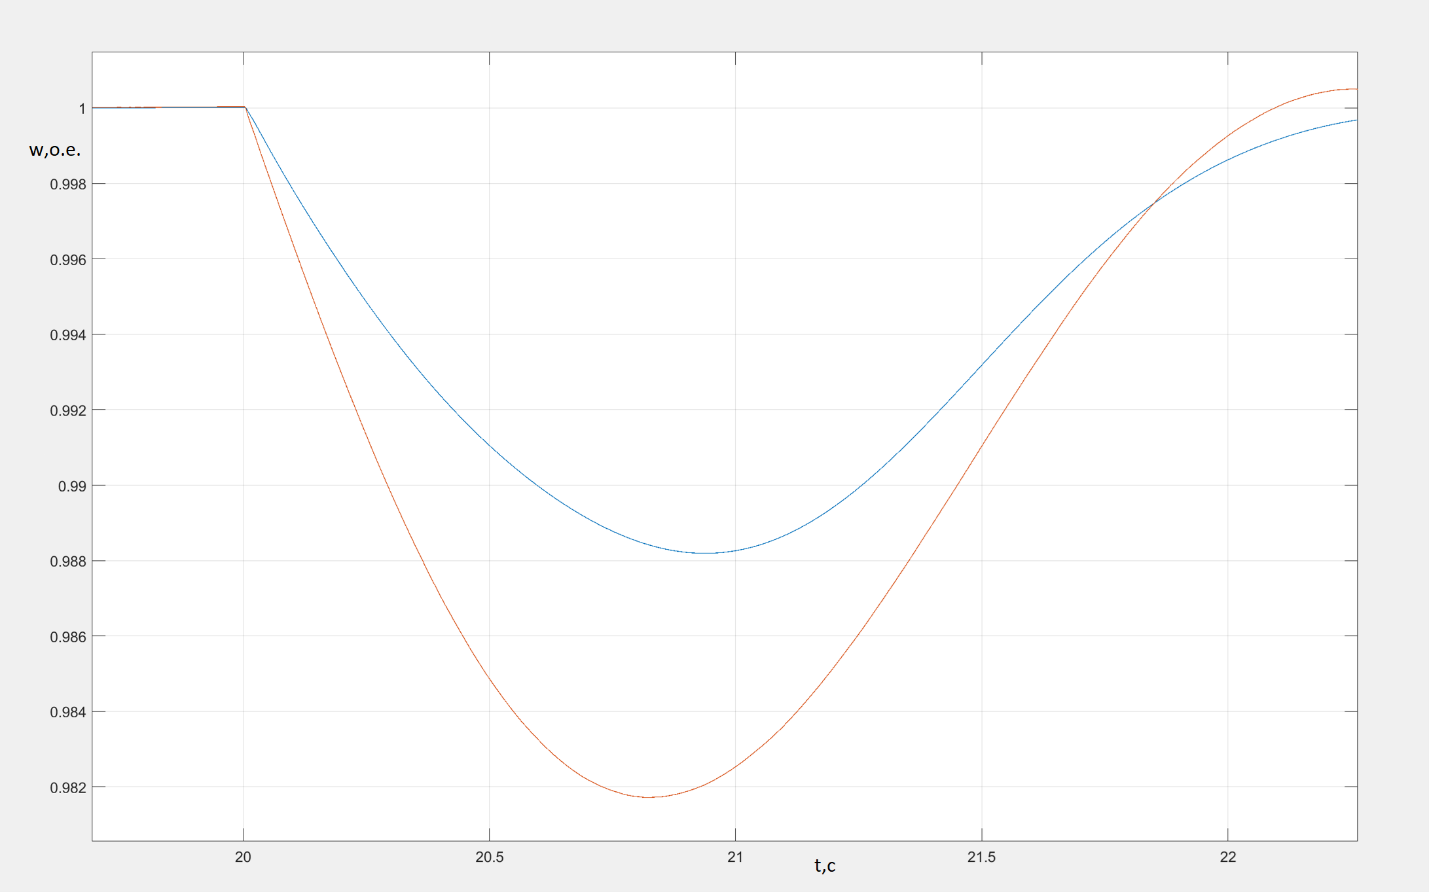Click the y-axis label "w,o.e."
The width and height of the screenshot is (1429, 892).
click(55, 150)
